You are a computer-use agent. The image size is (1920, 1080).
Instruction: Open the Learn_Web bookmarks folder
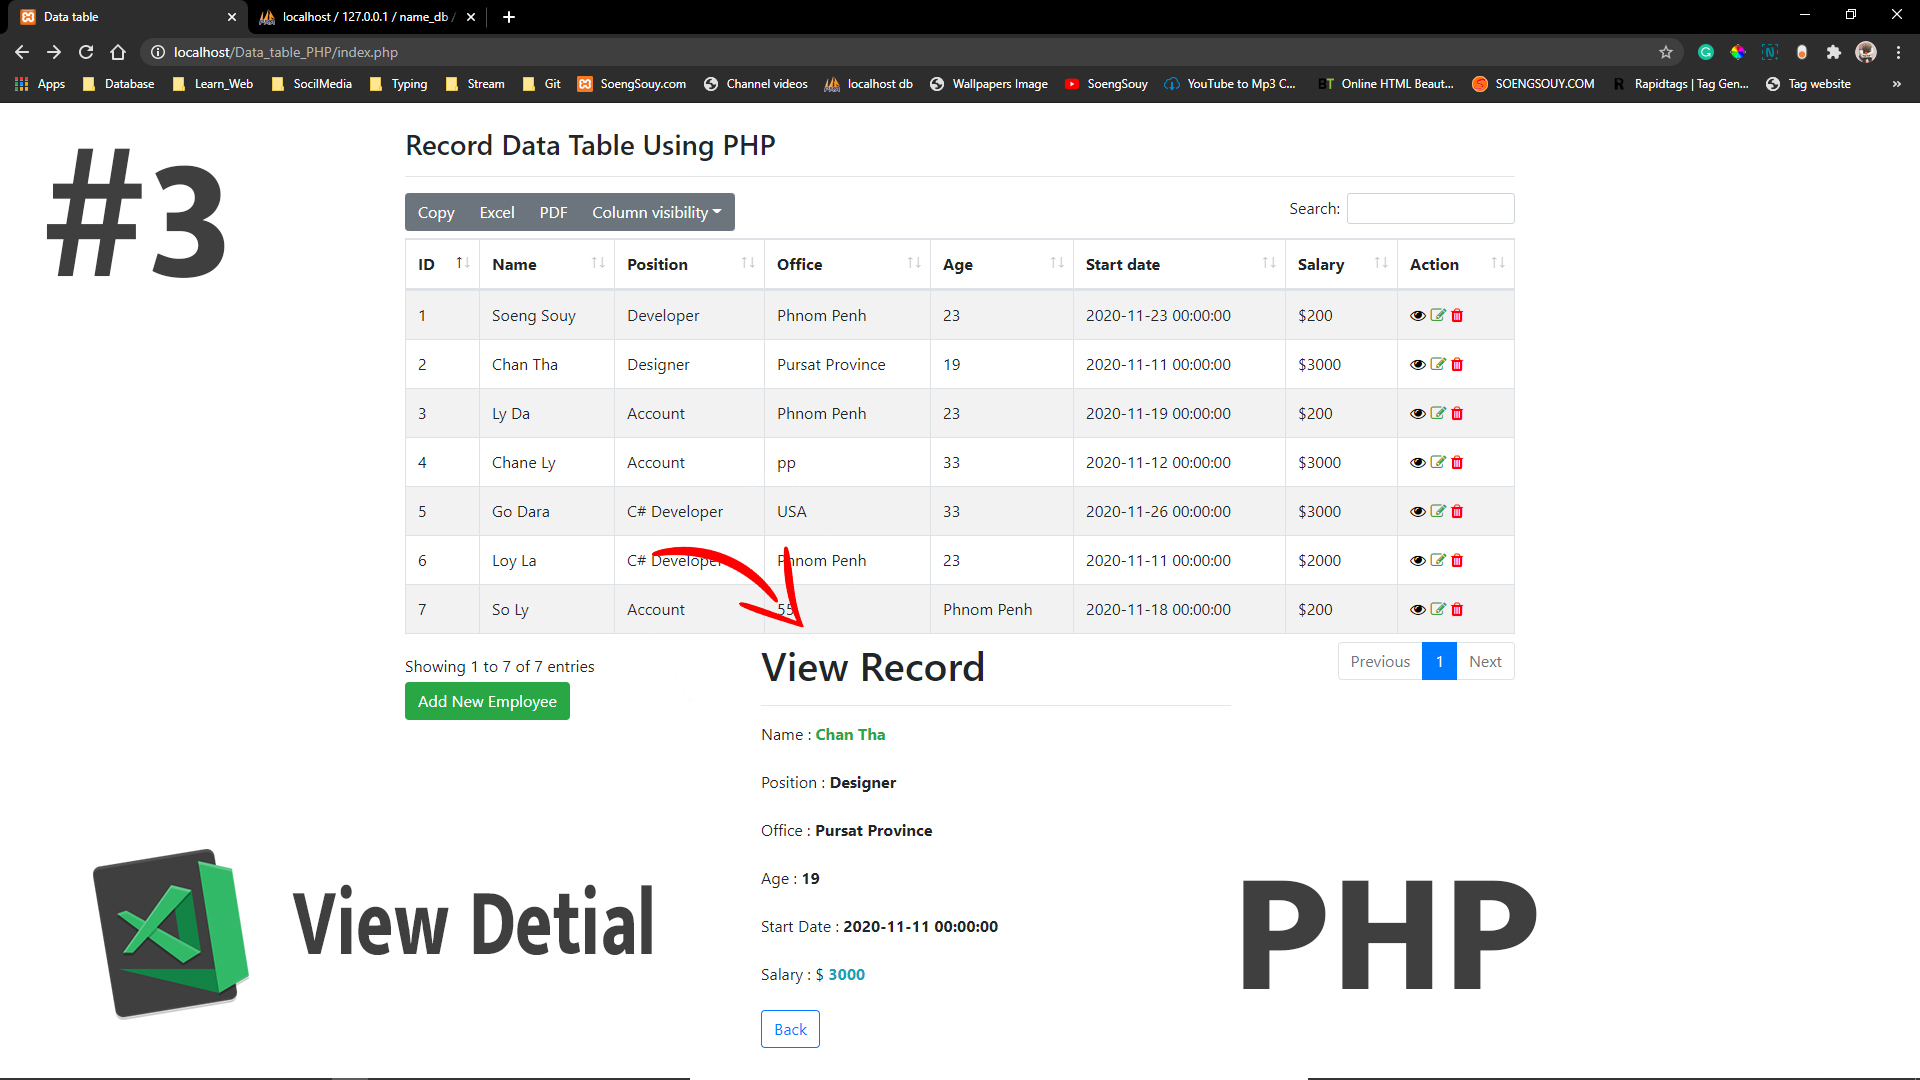point(213,84)
